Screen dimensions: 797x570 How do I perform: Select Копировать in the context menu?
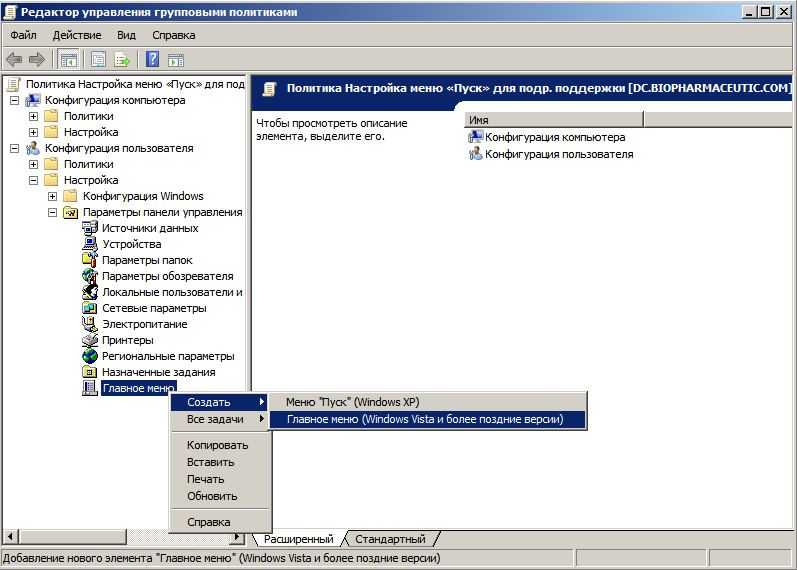point(219,445)
